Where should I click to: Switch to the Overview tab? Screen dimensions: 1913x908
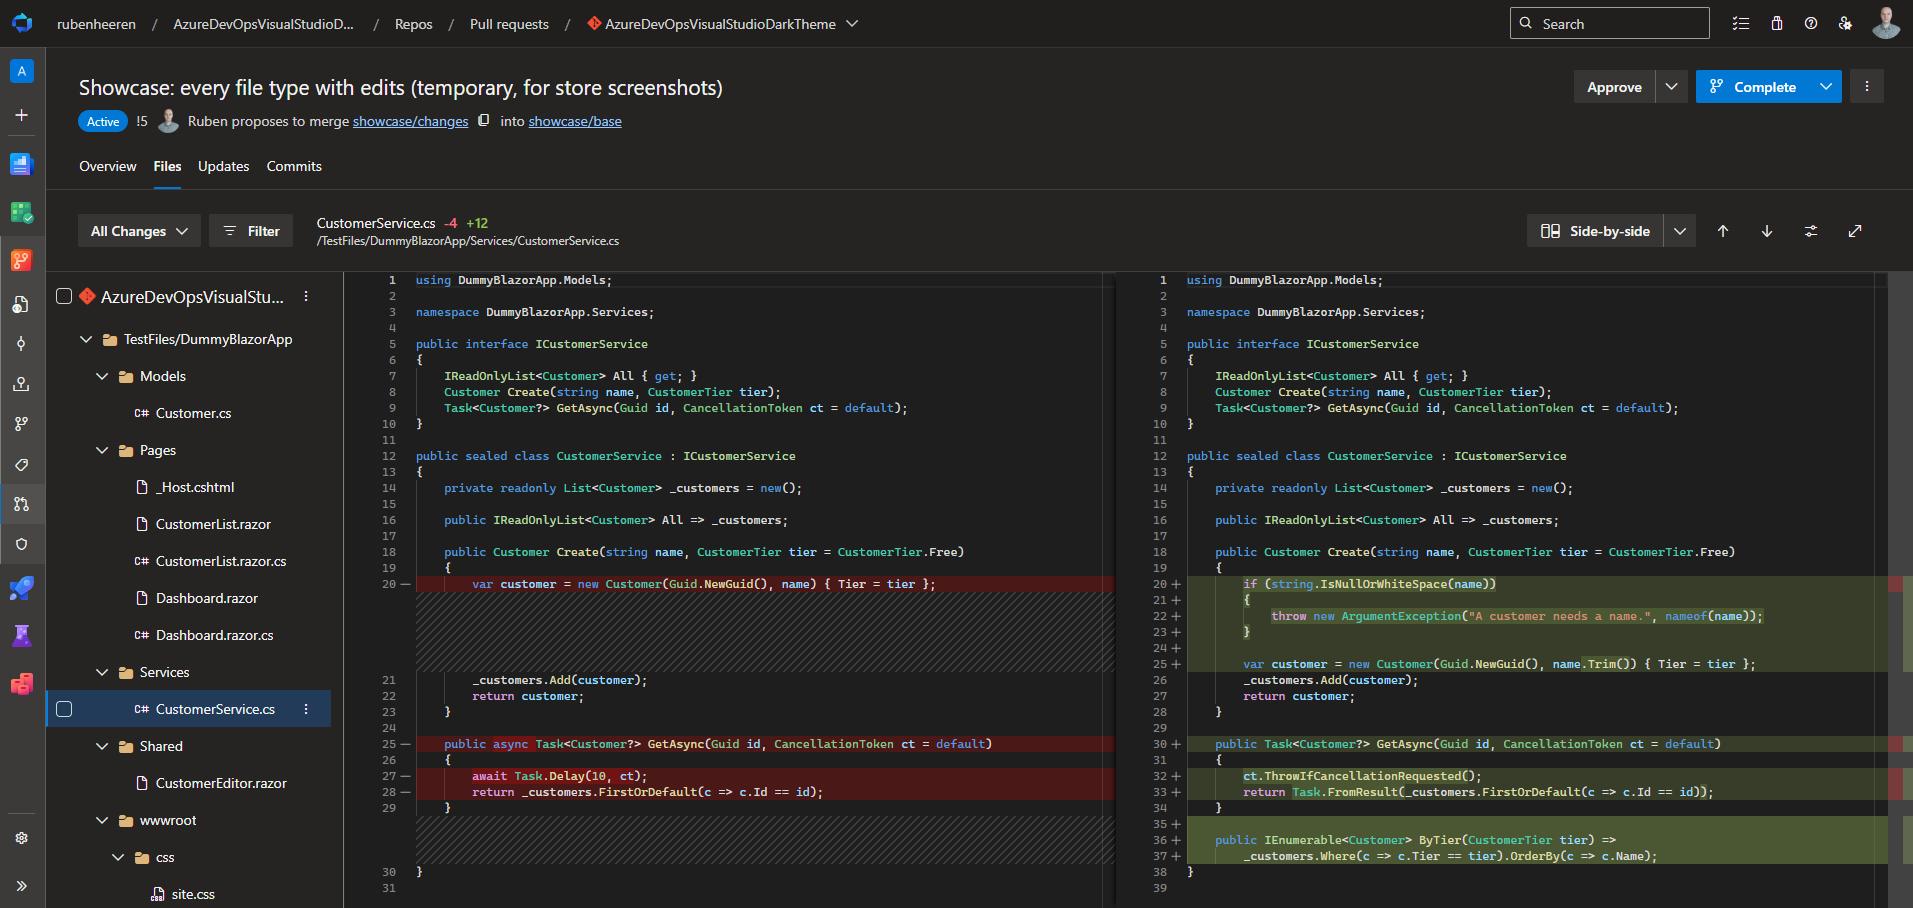click(108, 167)
